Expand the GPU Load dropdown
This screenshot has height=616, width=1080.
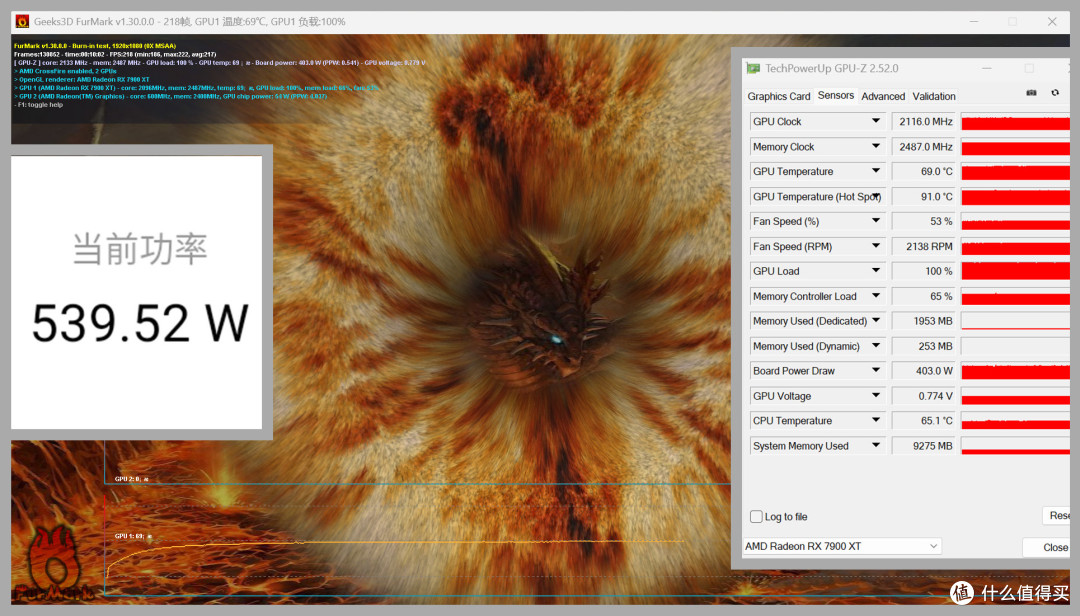point(875,271)
